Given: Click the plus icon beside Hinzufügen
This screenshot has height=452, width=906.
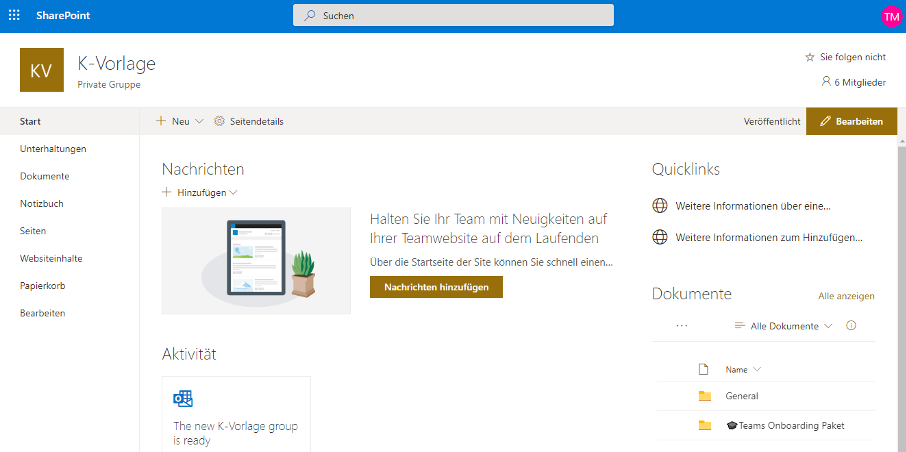Looking at the screenshot, I should point(166,192).
